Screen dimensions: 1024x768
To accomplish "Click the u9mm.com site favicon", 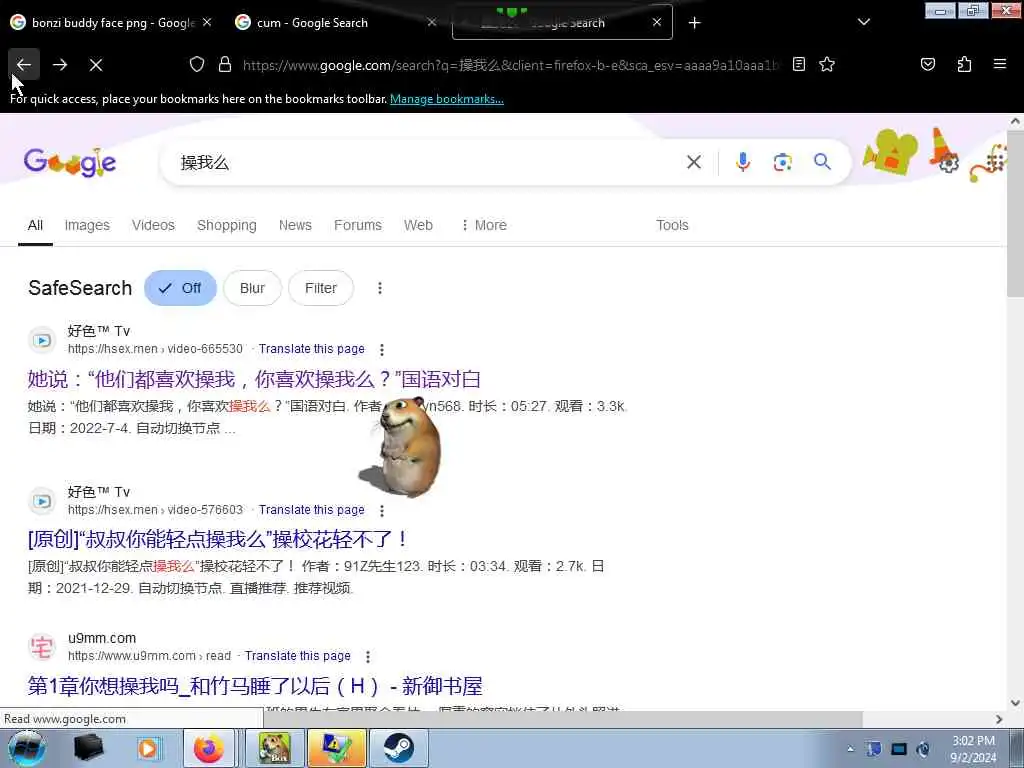I will 42,647.
